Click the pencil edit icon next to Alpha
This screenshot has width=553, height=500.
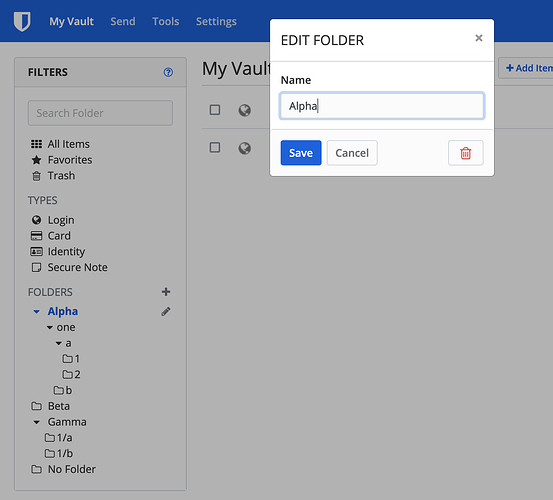point(166,311)
